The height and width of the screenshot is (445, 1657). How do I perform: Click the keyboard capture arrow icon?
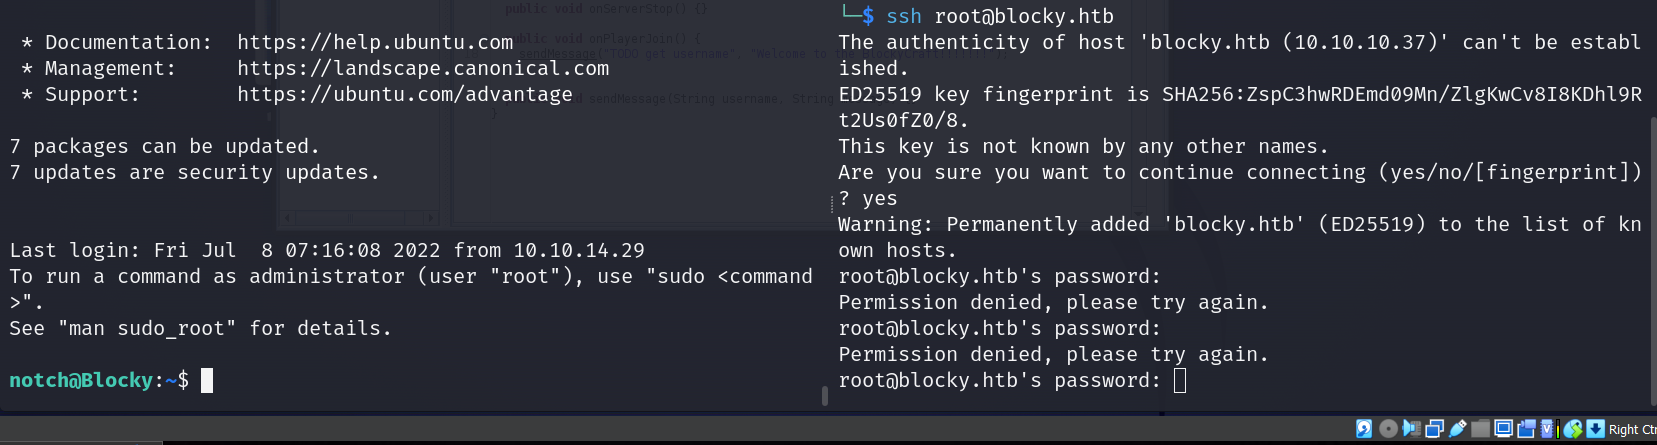tap(1595, 429)
